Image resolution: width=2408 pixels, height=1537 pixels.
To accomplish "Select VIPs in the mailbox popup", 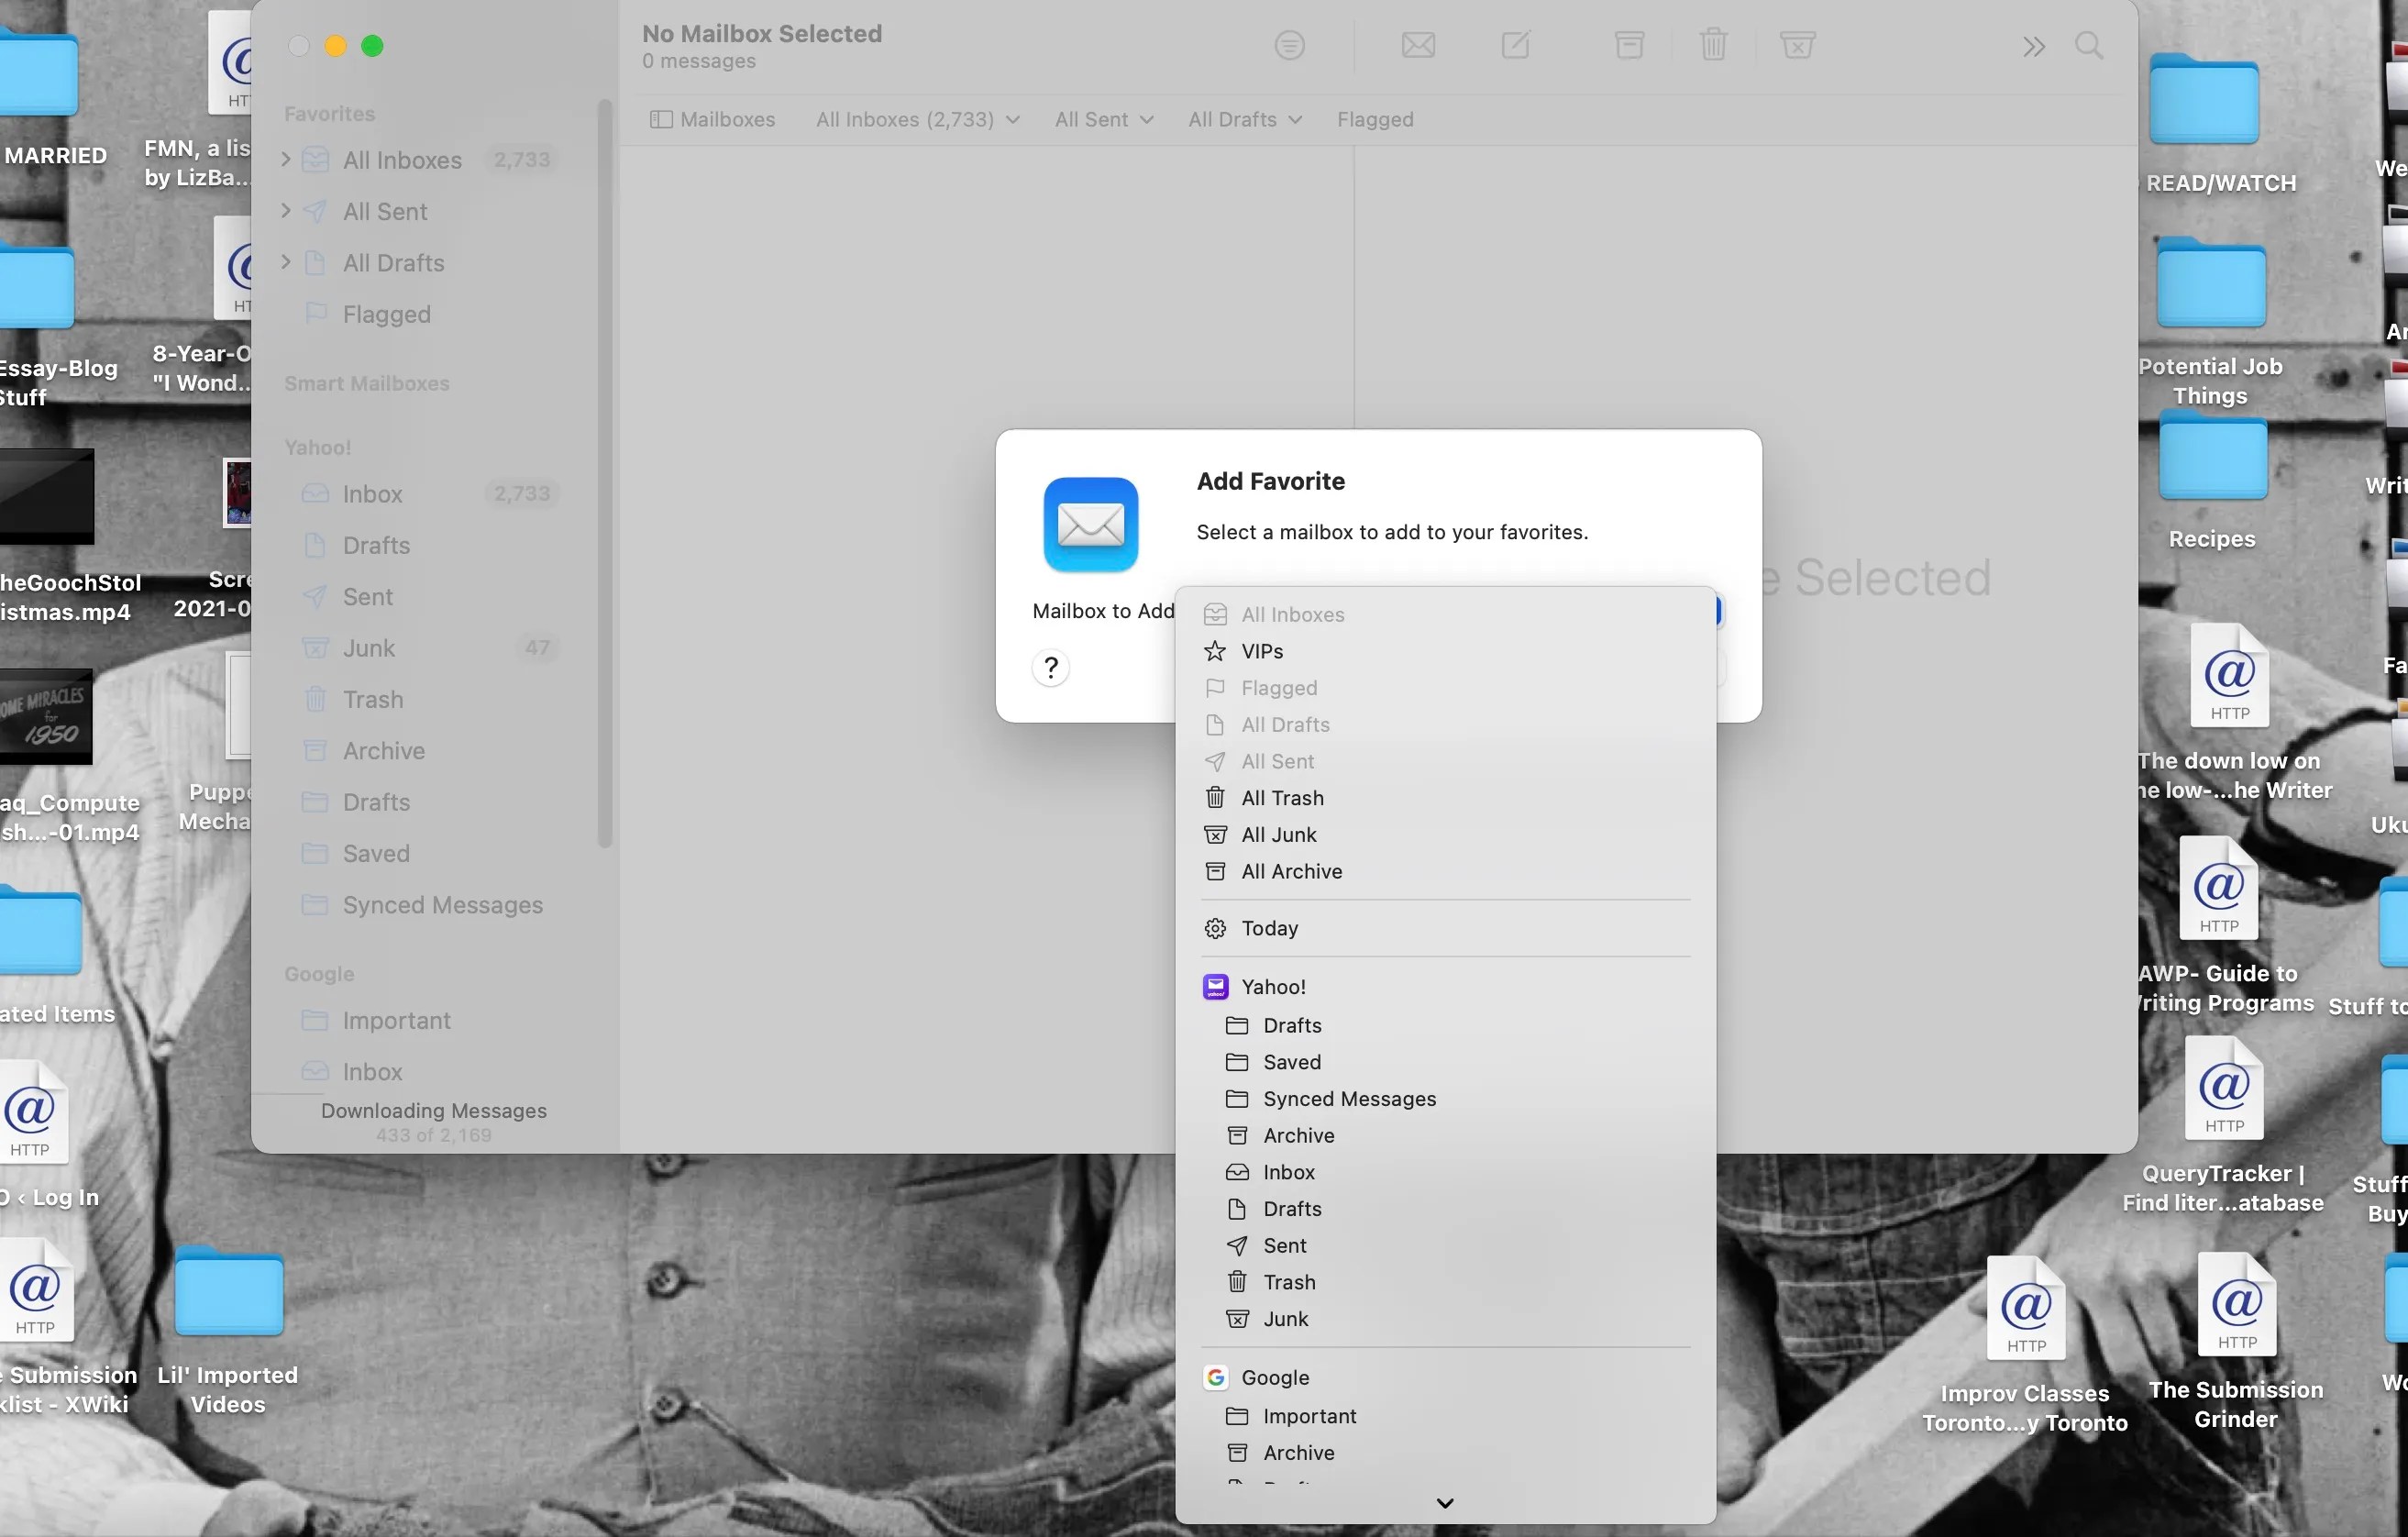I will [1261, 651].
